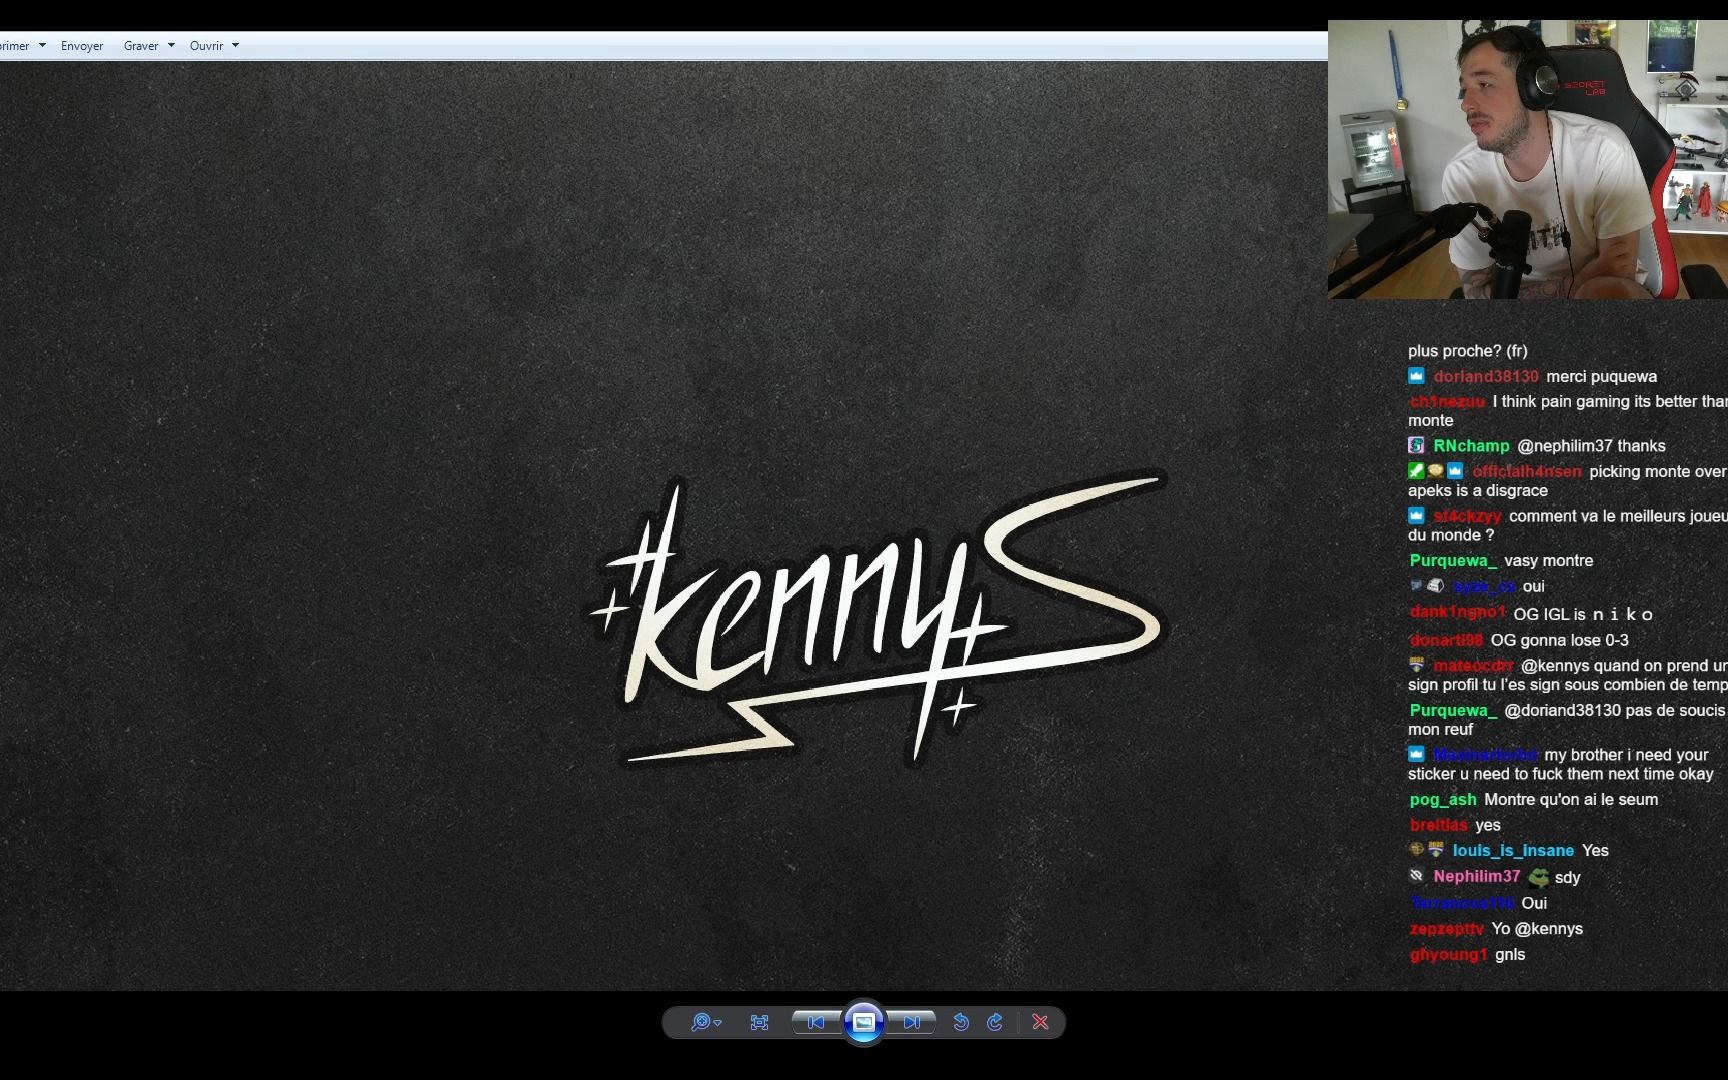
Task: Click the message "OG gonna lose 0-3"
Action: pyautogui.click(x=1559, y=641)
